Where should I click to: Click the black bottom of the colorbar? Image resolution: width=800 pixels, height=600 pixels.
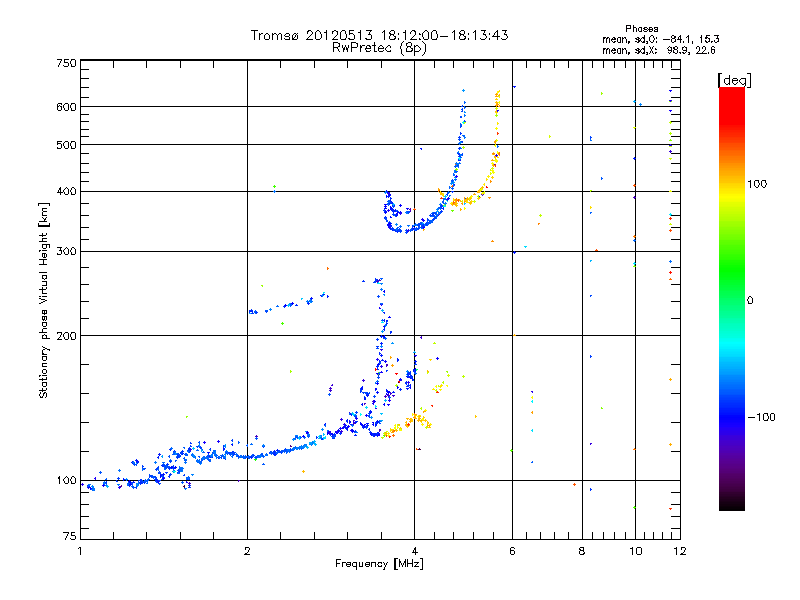732,503
